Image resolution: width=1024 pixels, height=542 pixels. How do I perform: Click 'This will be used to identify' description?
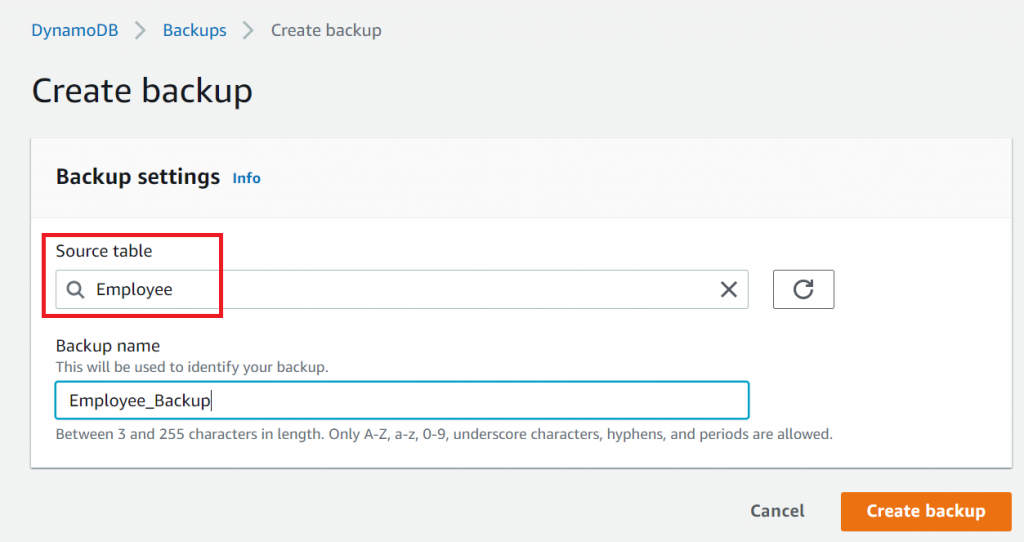coord(192,367)
